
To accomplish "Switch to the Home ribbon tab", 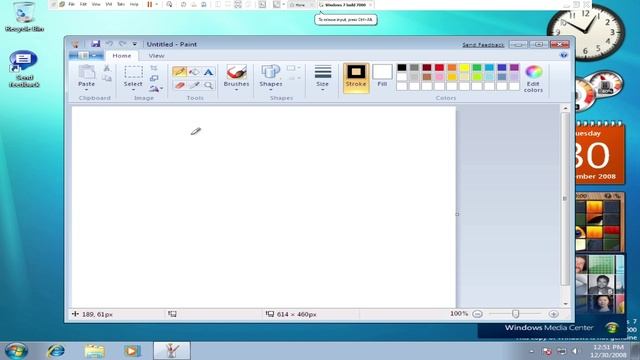I will tap(122, 56).
